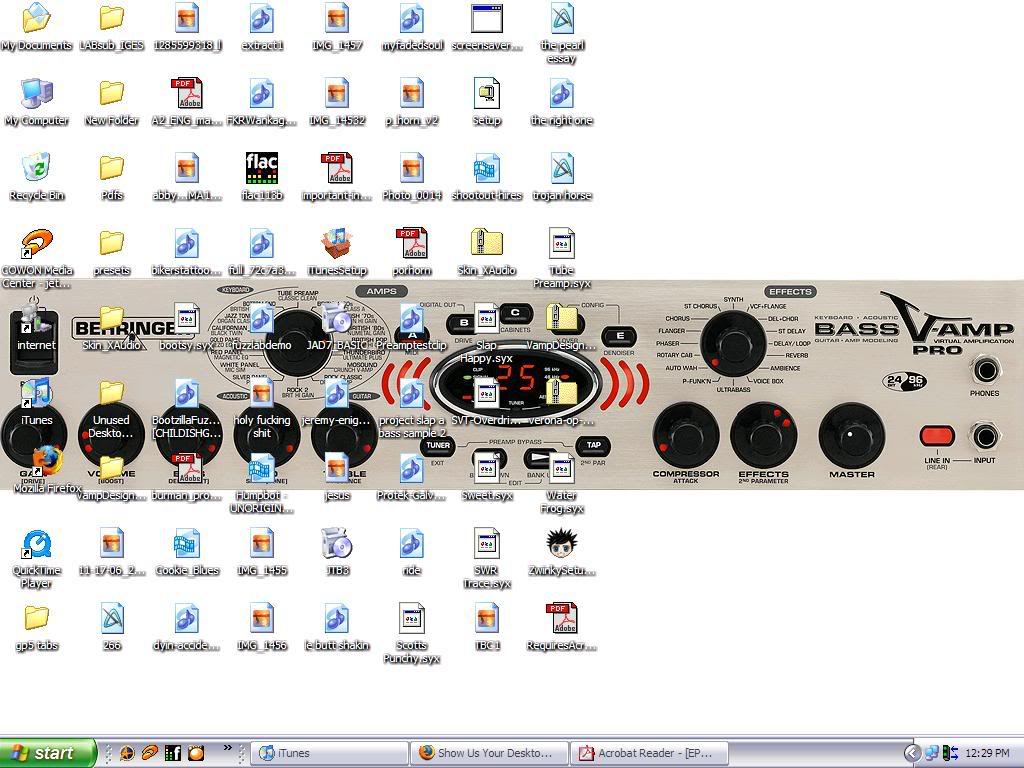This screenshot has width=1024, height=768.
Task: Click the 12:29 PM taskbar clock
Action: click(x=986, y=753)
